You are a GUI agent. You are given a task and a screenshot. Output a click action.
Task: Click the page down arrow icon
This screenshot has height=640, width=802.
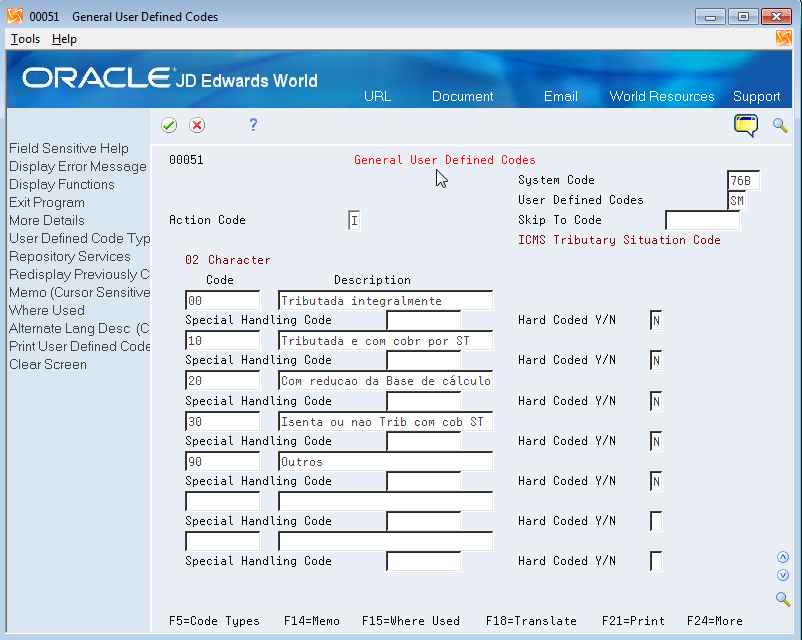coord(783,575)
